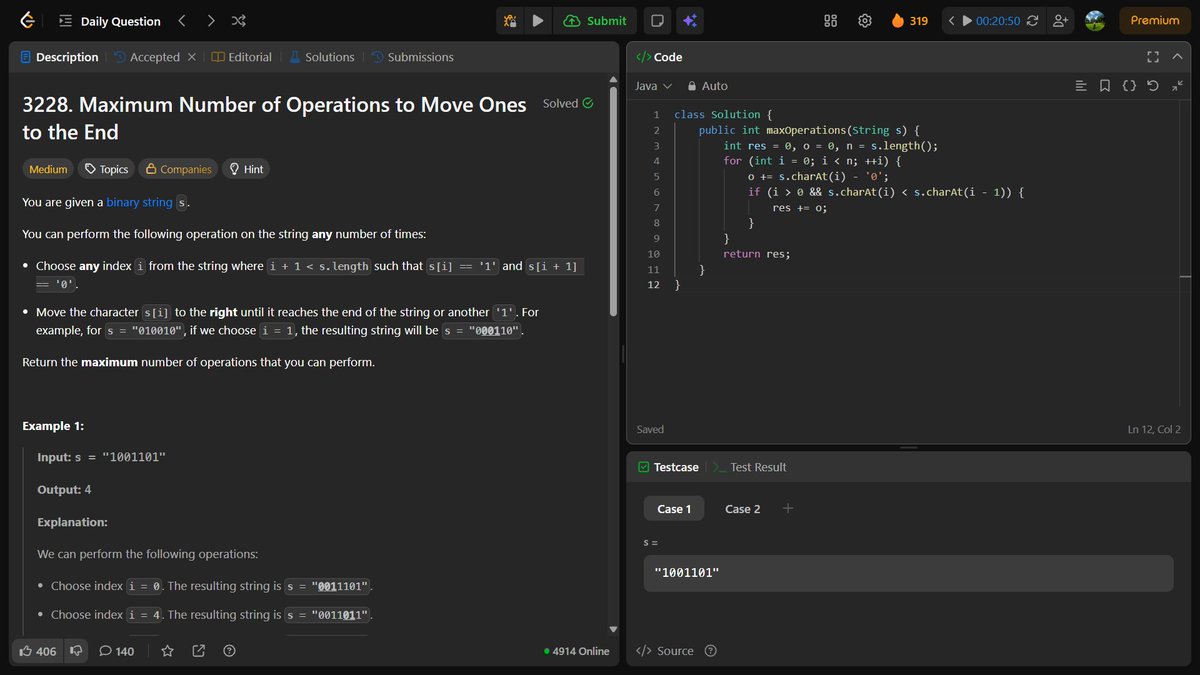Viewport: 1200px width, 675px height.
Task: Format the code with the align icon
Action: pos(1081,86)
